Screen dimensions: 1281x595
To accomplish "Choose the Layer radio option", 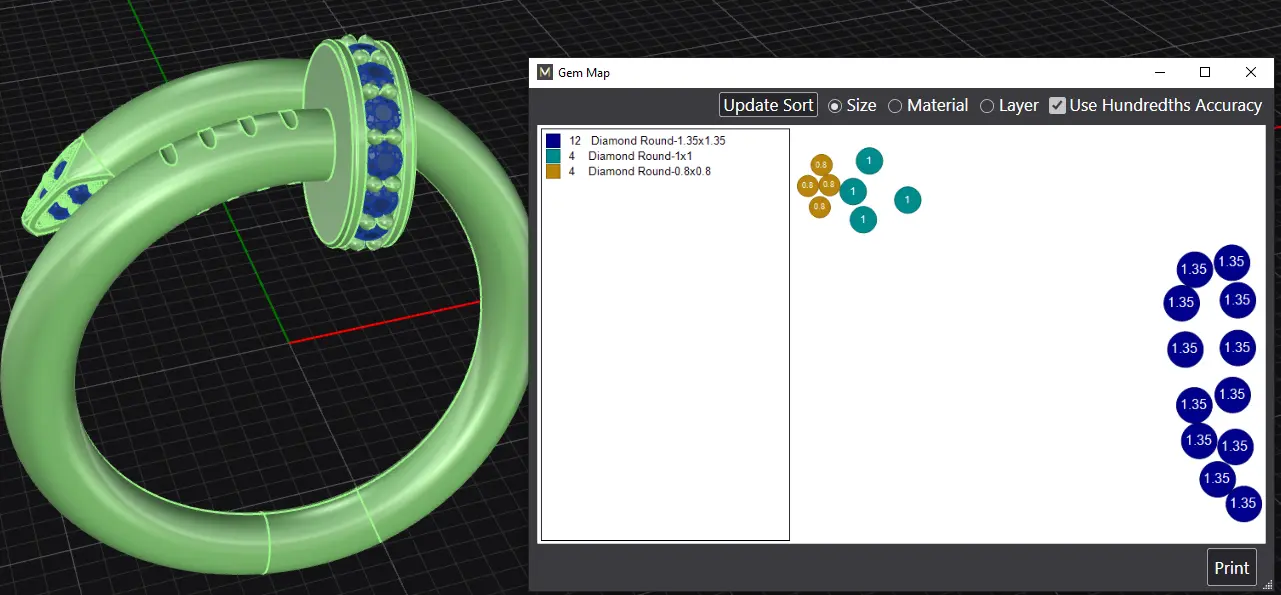I will (x=987, y=106).
